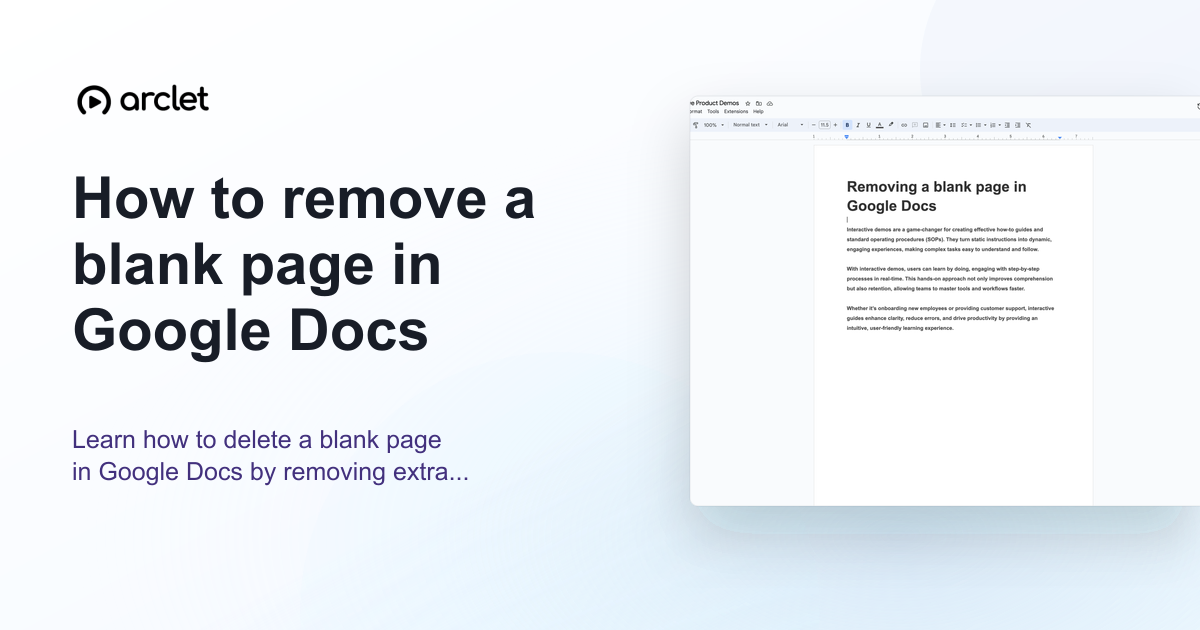
Task: Click the Google Docs screenshot thumbnail
Action: tap(945, 301)
